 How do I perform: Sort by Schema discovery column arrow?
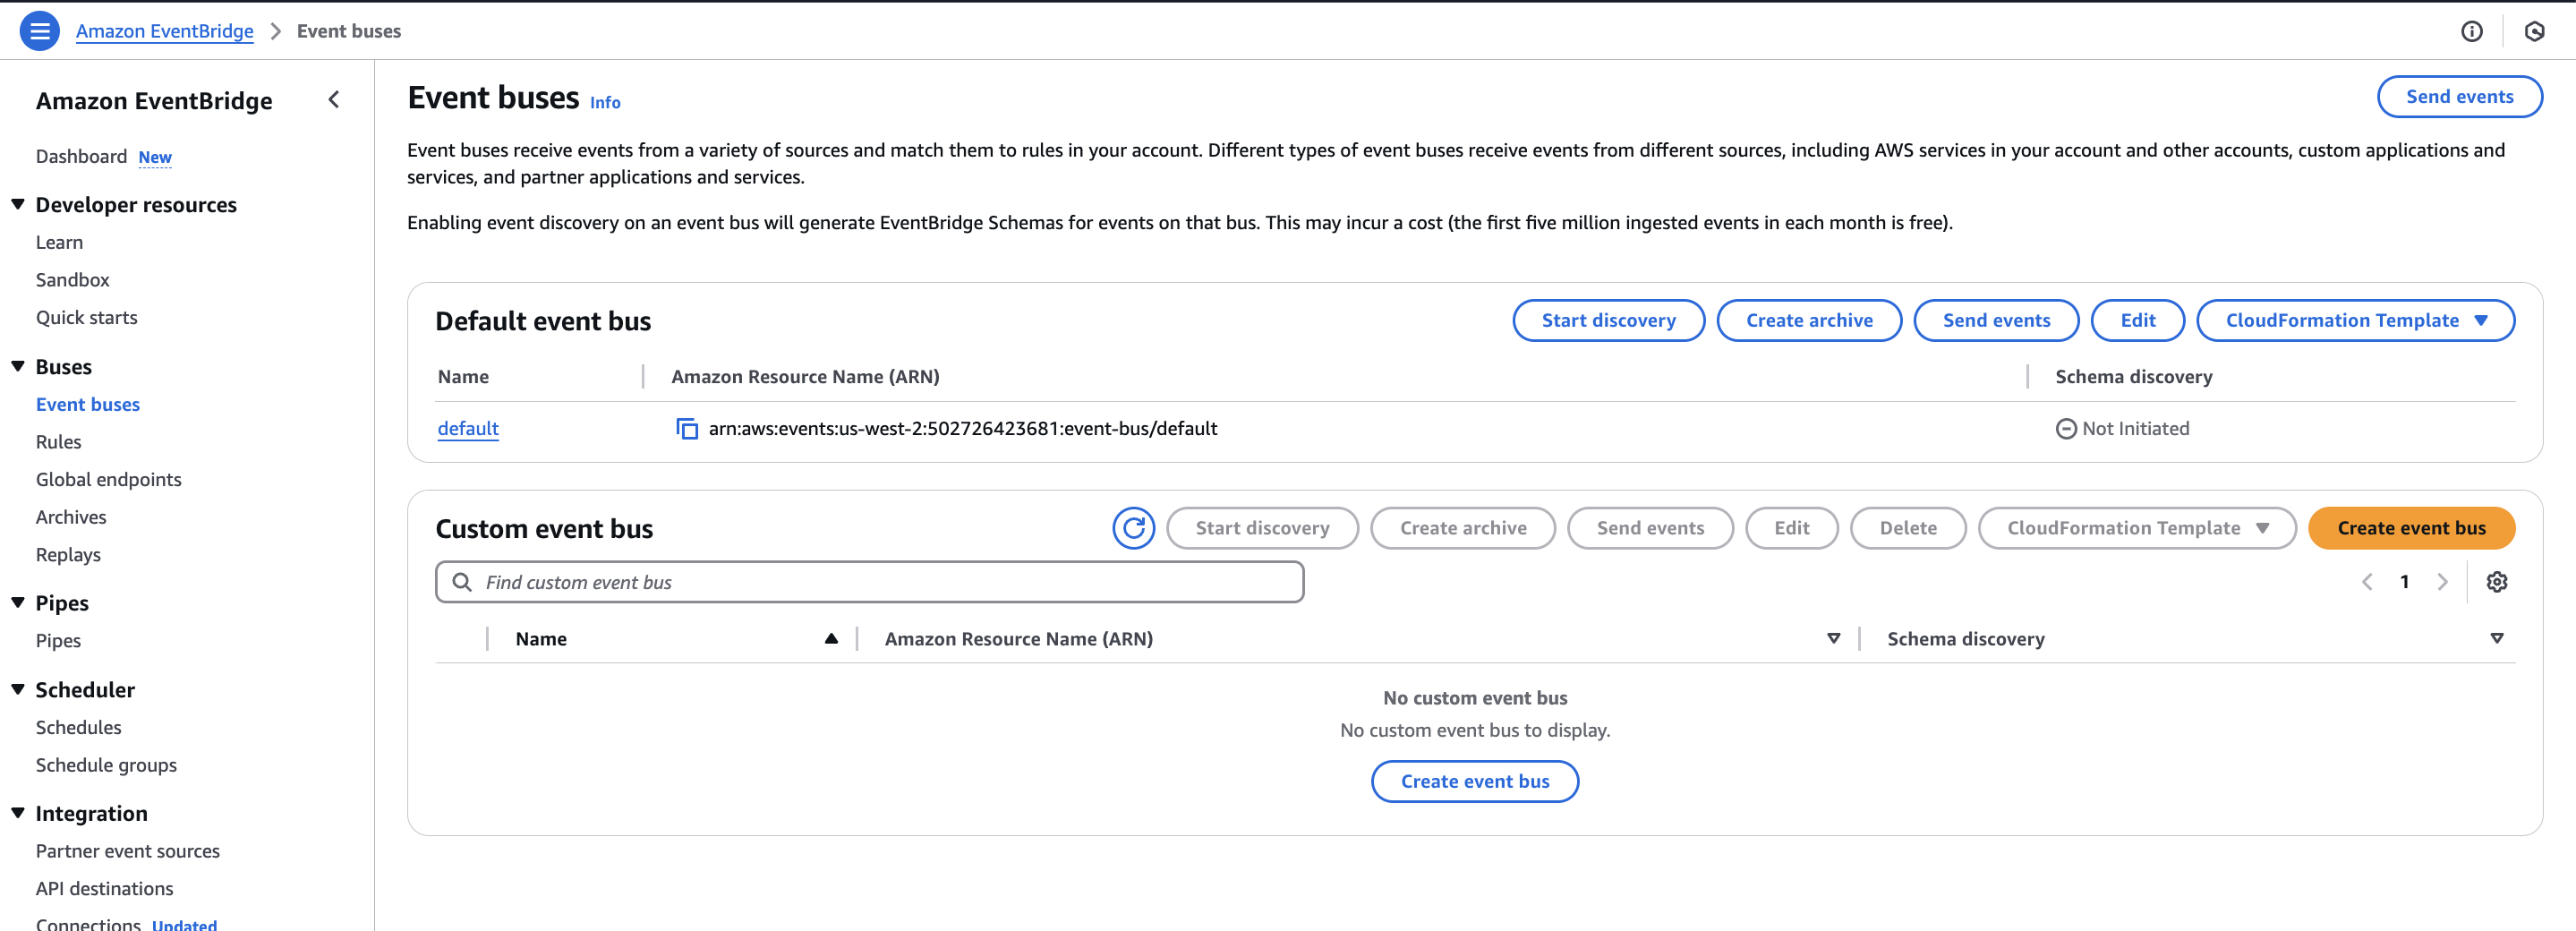coord(2496,639)
